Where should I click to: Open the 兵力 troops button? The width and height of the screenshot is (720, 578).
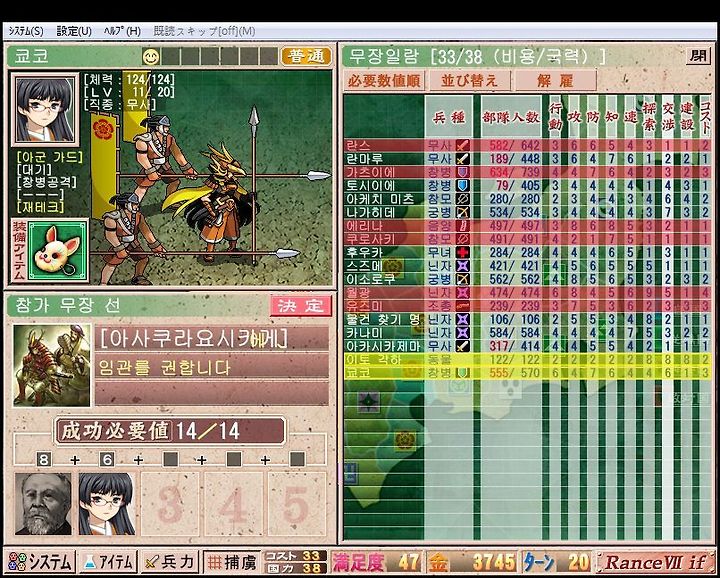(x=170, y=562)
